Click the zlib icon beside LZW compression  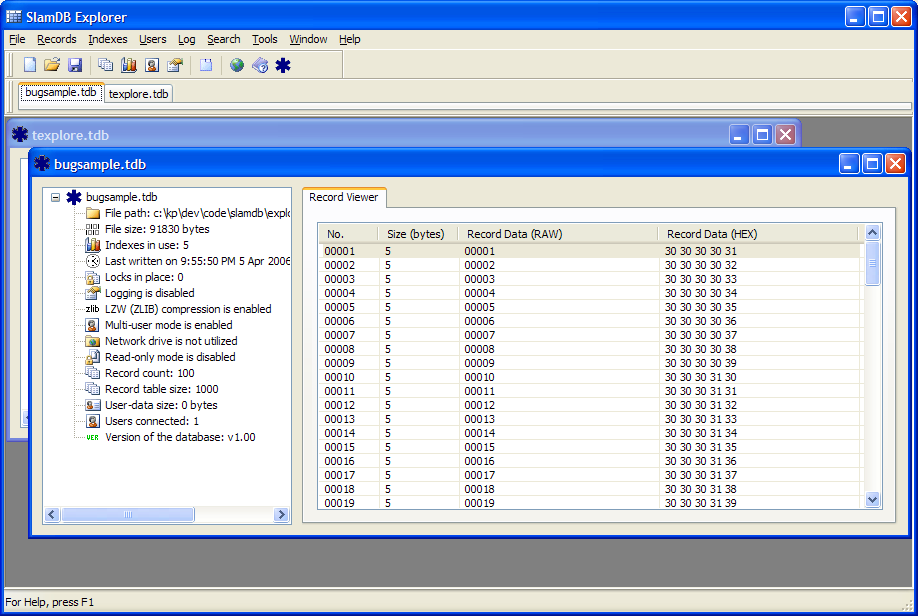(93, 309)
